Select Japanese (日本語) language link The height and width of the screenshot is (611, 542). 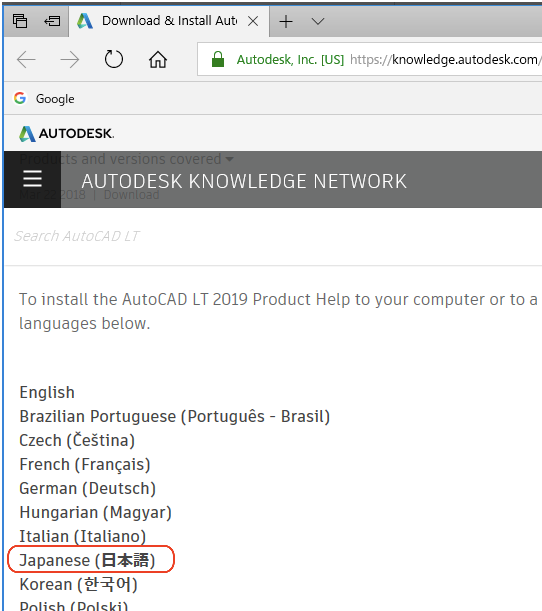point(87,560)
